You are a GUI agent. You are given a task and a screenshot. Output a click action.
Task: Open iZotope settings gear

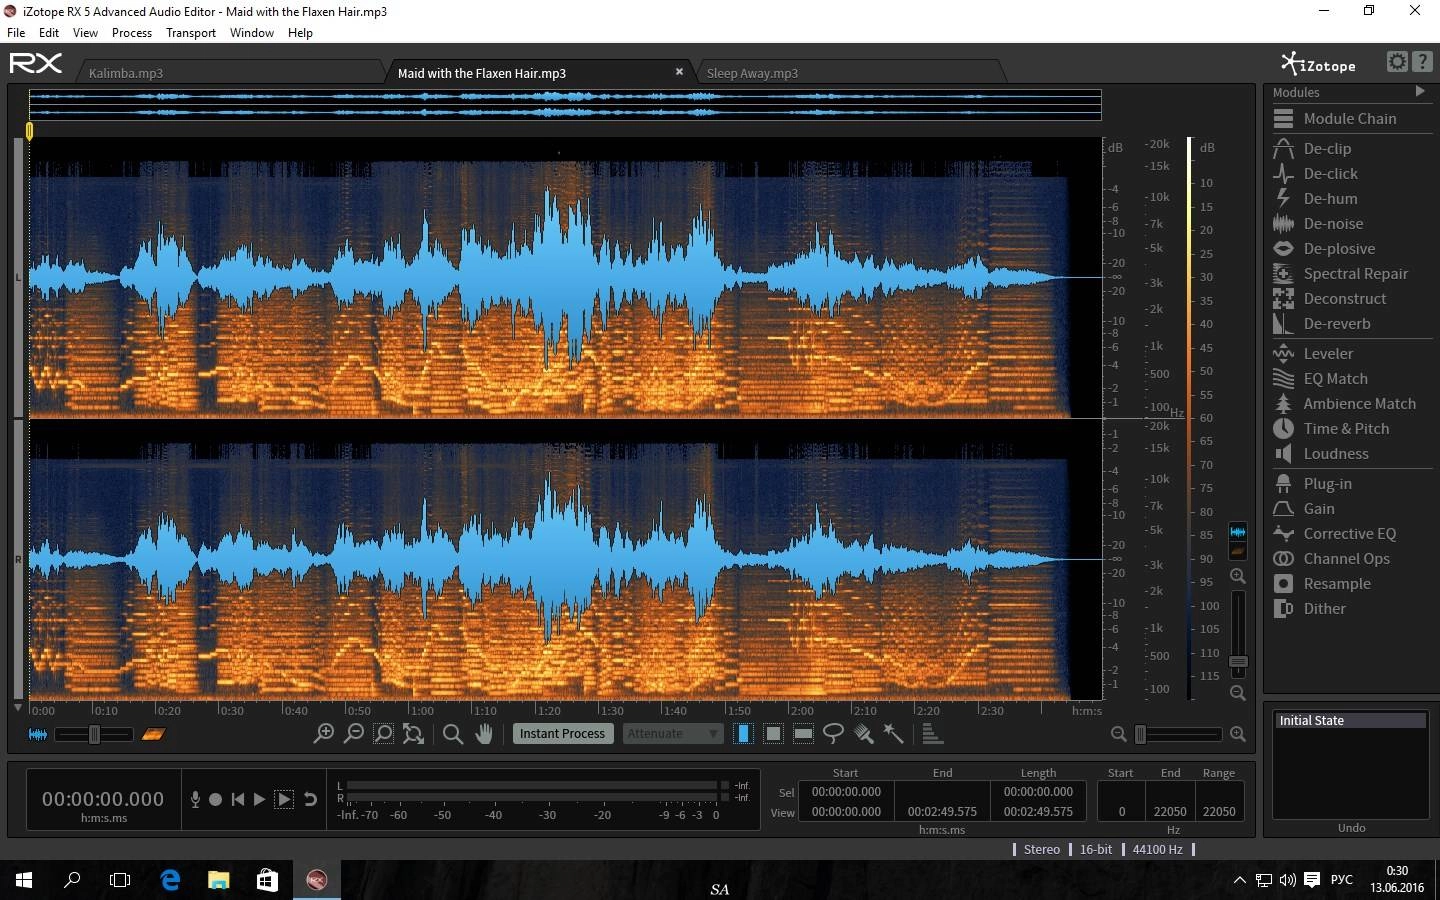coord(1396,62)
